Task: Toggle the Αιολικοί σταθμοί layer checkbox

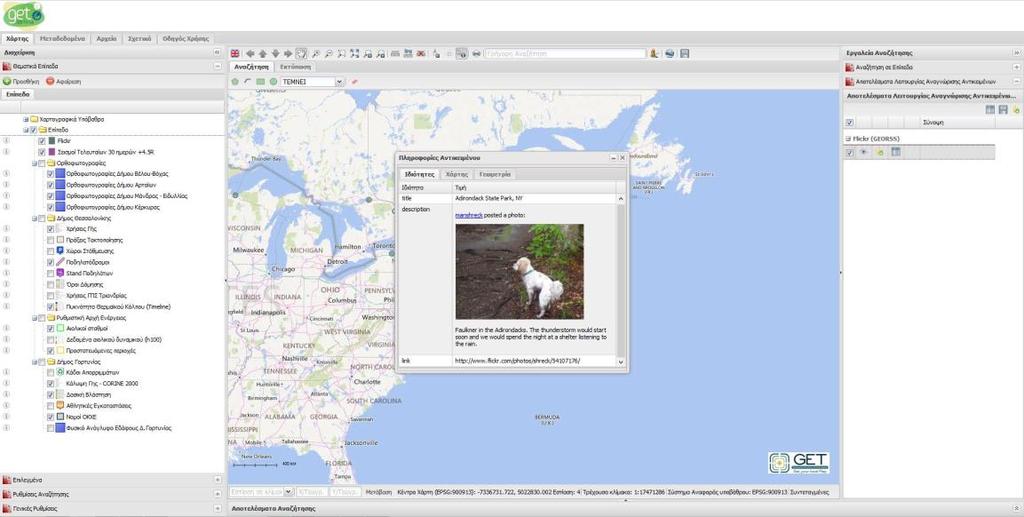Action: [x=50, y=328]
